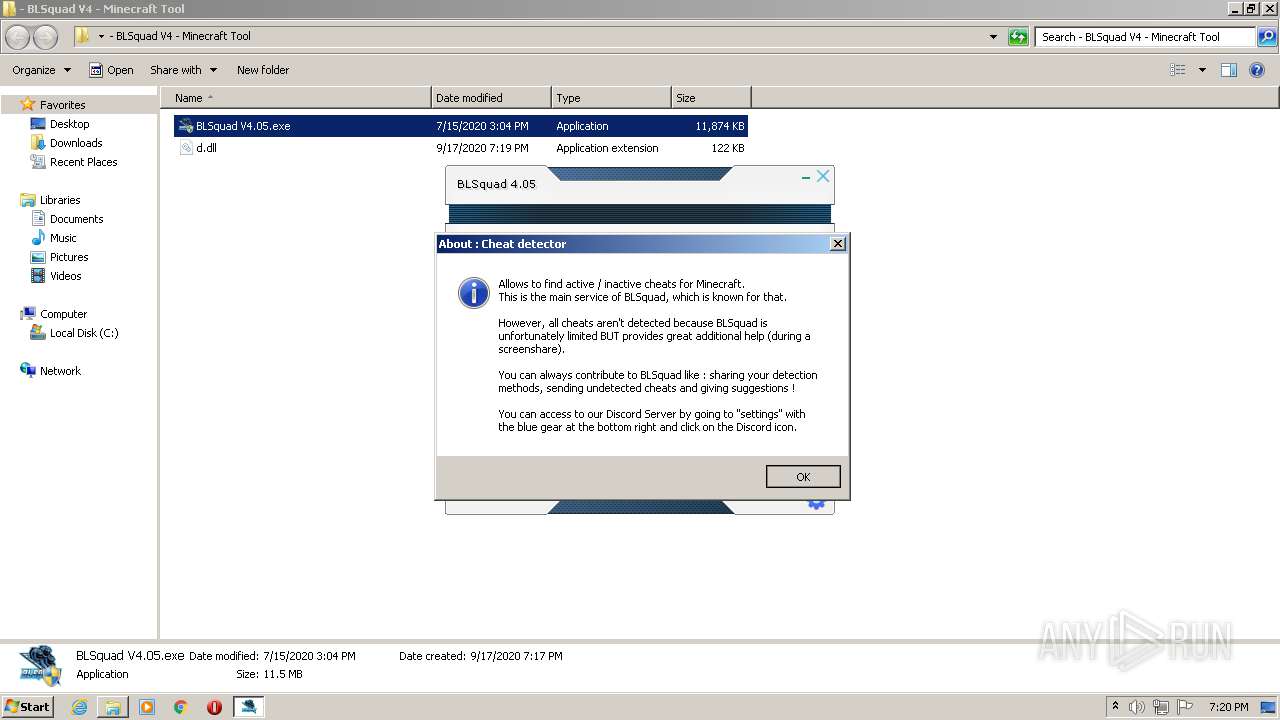
Task: Sort files by the Type column
Action: 611,98
